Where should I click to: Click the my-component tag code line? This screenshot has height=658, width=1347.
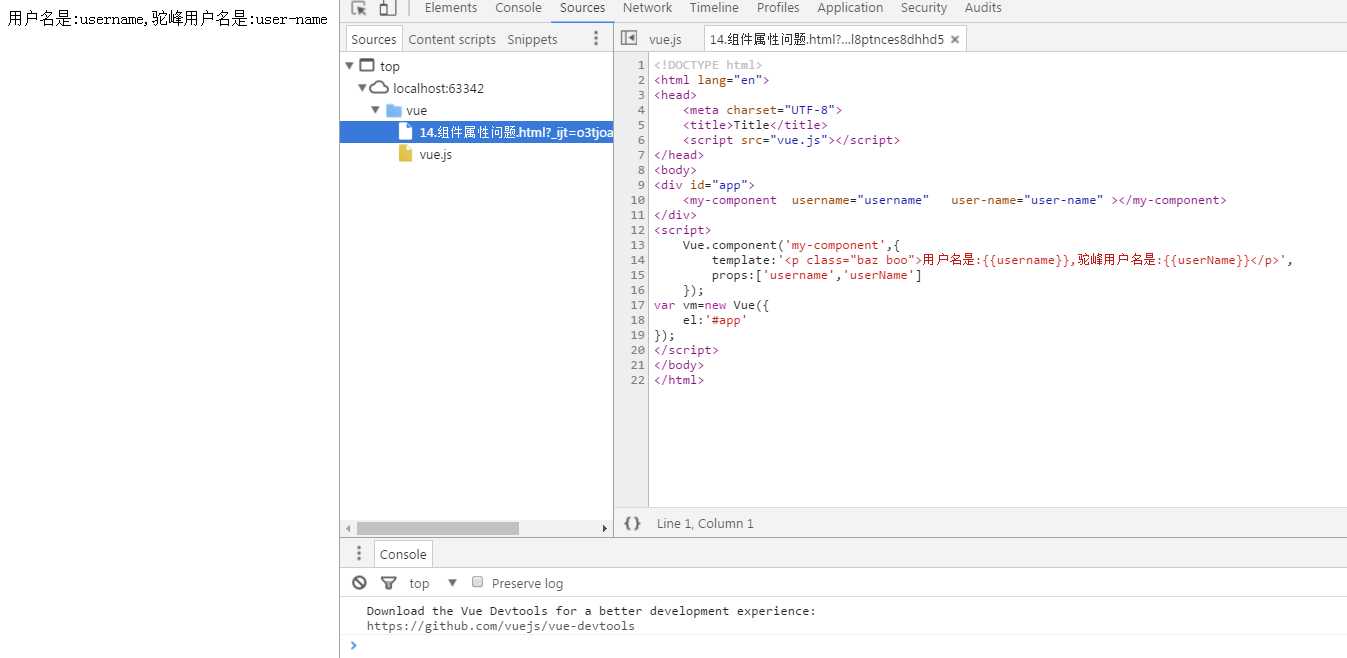coord(954,200)
